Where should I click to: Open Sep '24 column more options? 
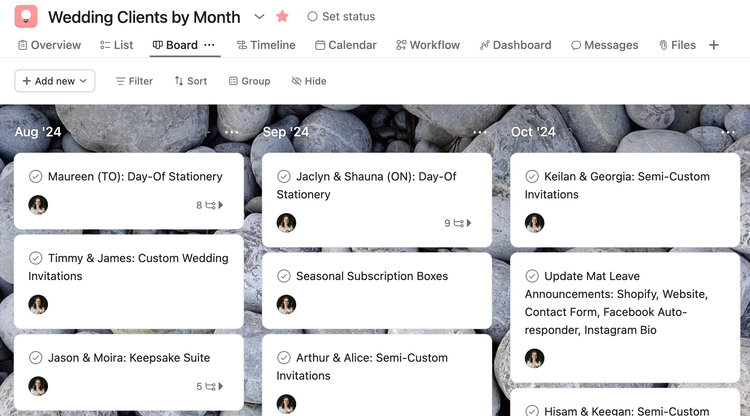tap(480, 132)
